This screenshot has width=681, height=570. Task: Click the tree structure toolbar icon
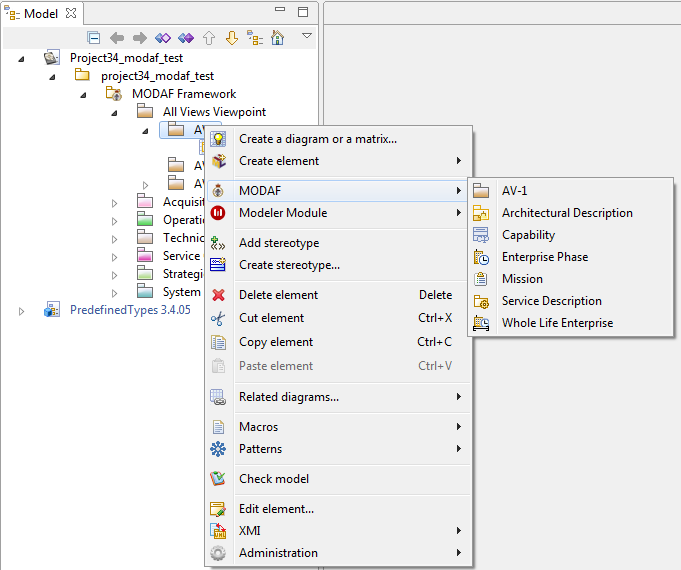255,38
